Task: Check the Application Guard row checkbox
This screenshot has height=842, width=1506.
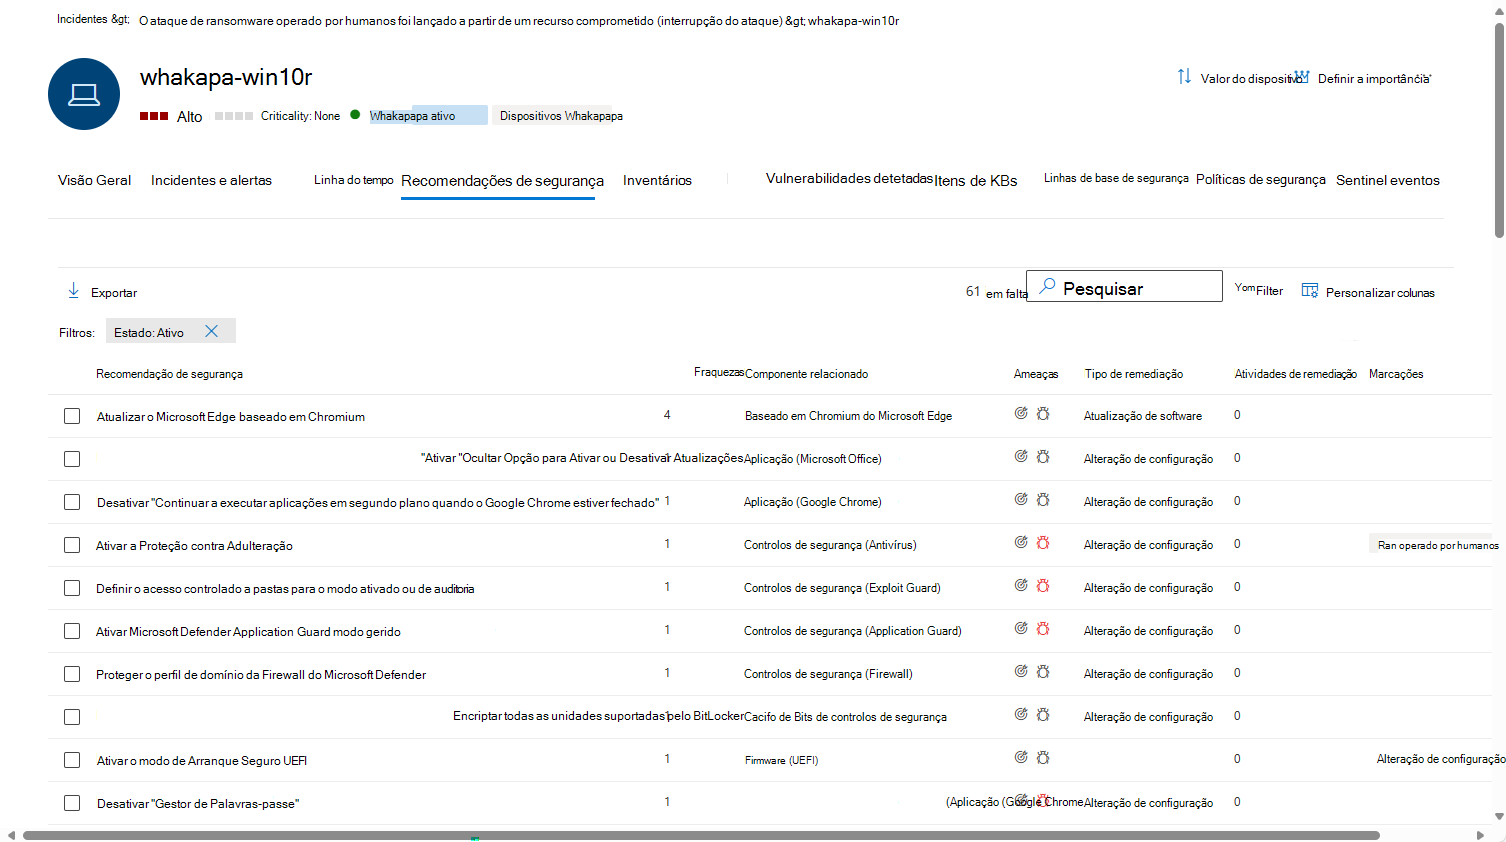Action: [72, 631]
